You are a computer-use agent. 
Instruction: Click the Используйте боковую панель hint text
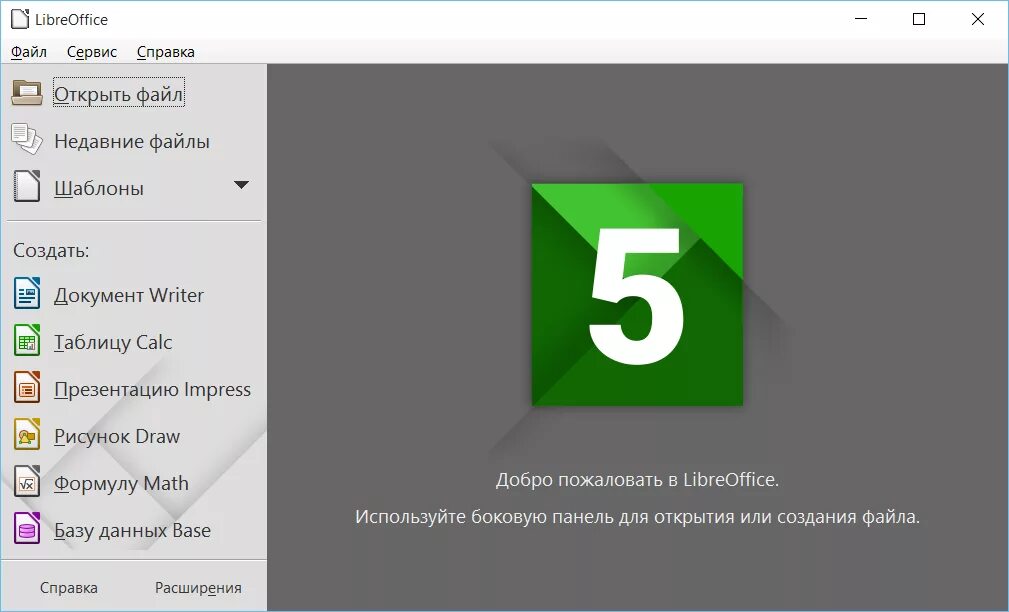point(637,517)
